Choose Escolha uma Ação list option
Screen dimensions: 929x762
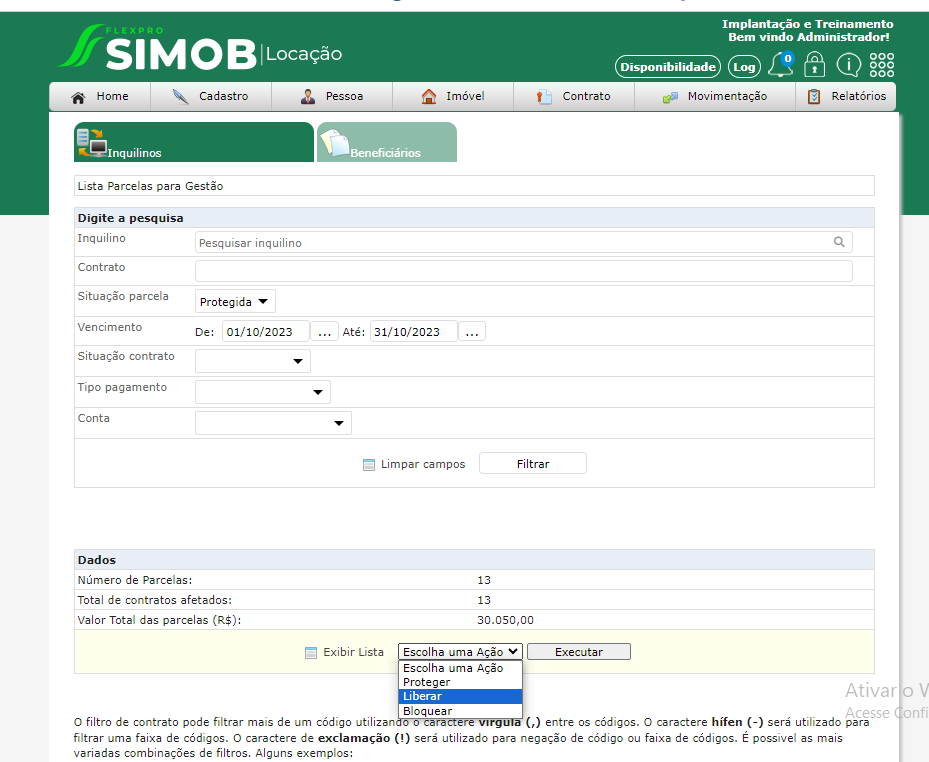(x=460, y=668)
